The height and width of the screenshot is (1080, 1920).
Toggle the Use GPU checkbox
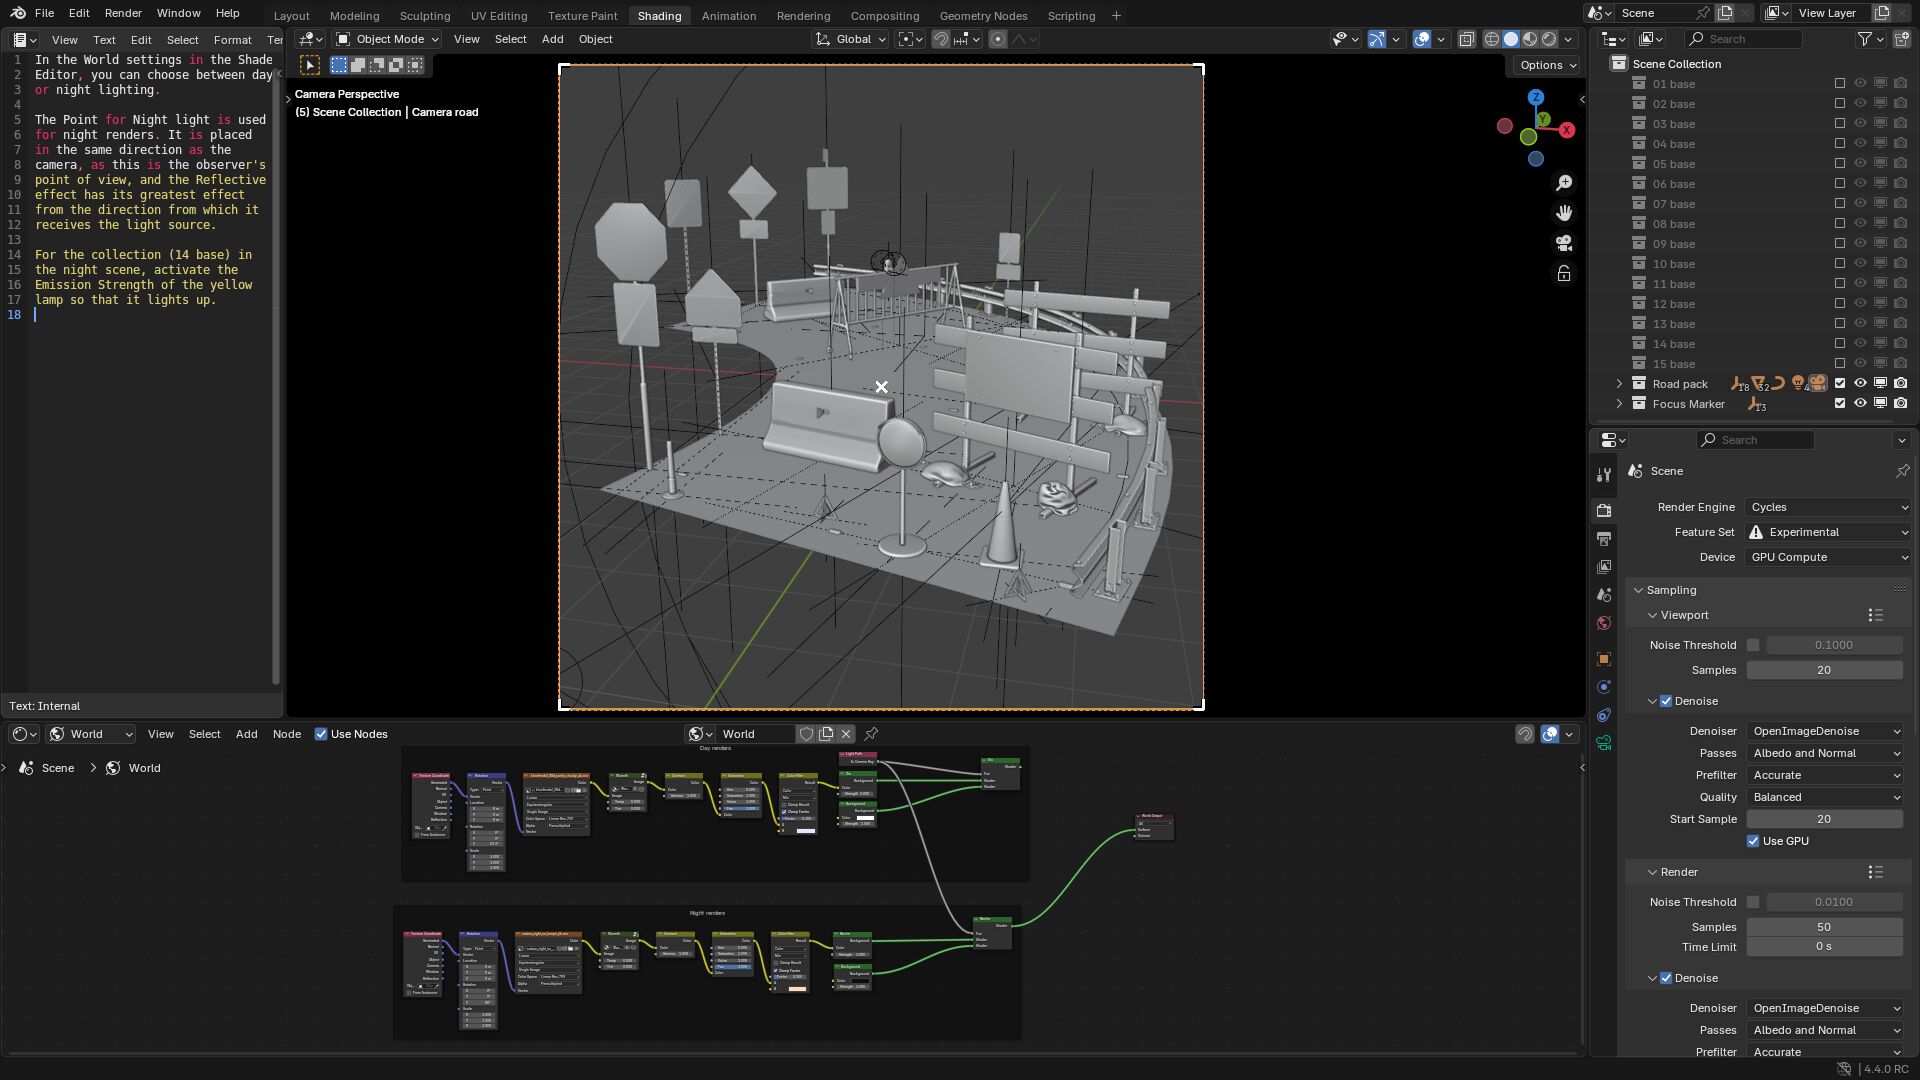1753,841
